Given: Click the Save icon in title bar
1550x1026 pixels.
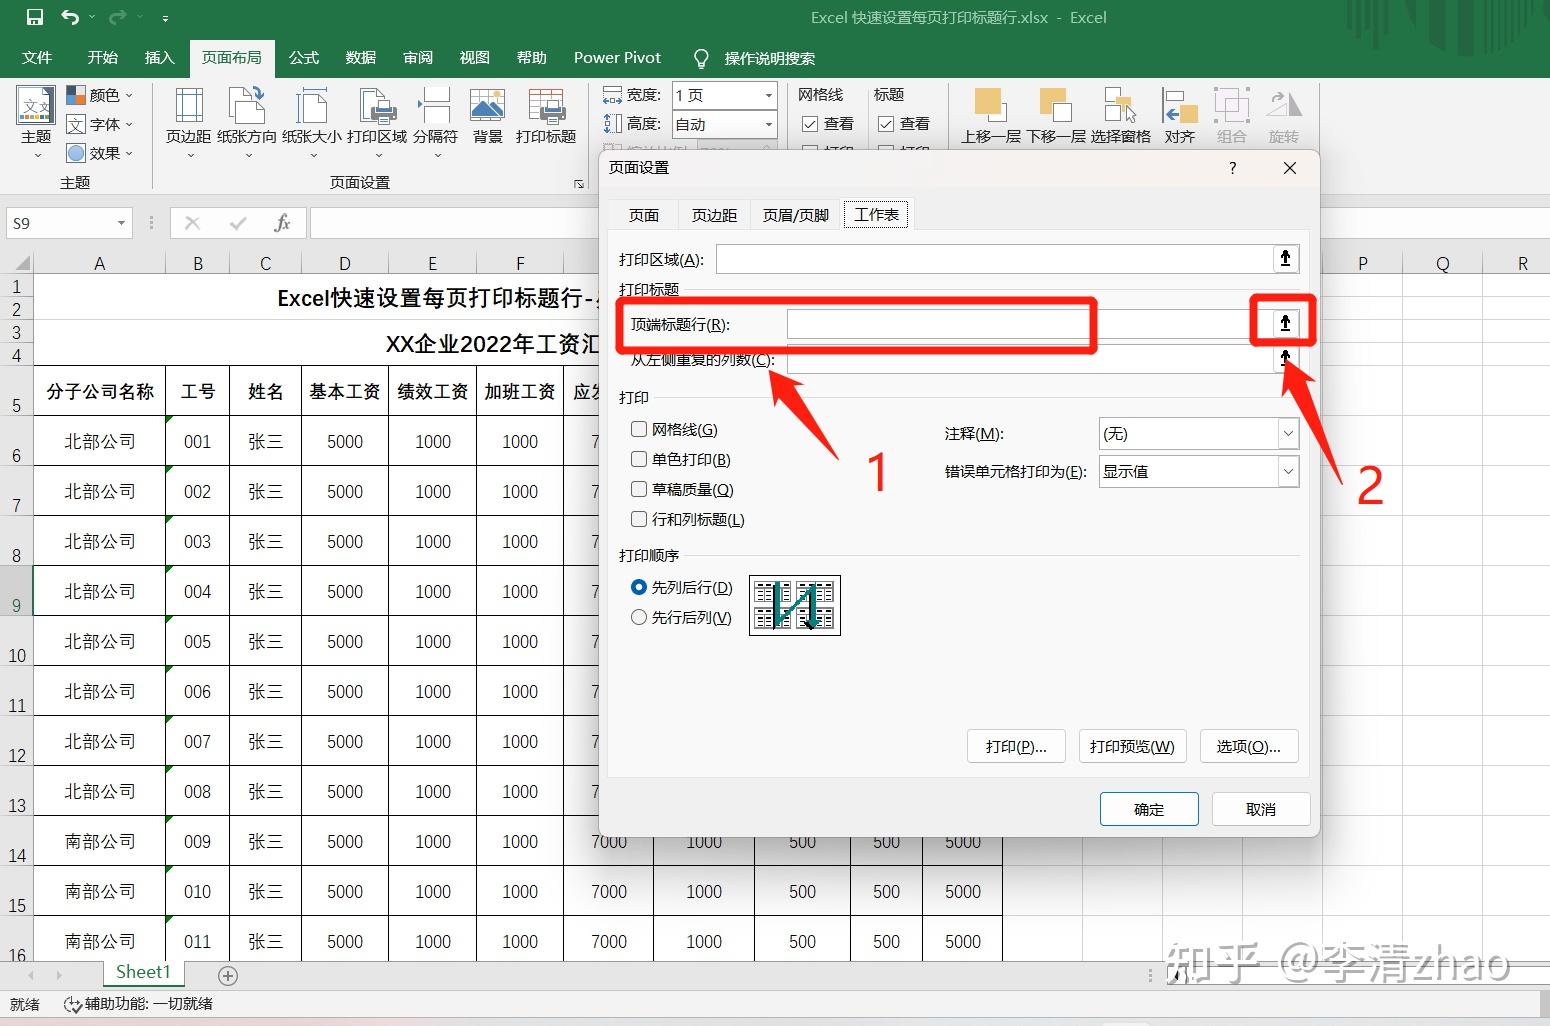Looking at the screenshot, I should (35, 17).
